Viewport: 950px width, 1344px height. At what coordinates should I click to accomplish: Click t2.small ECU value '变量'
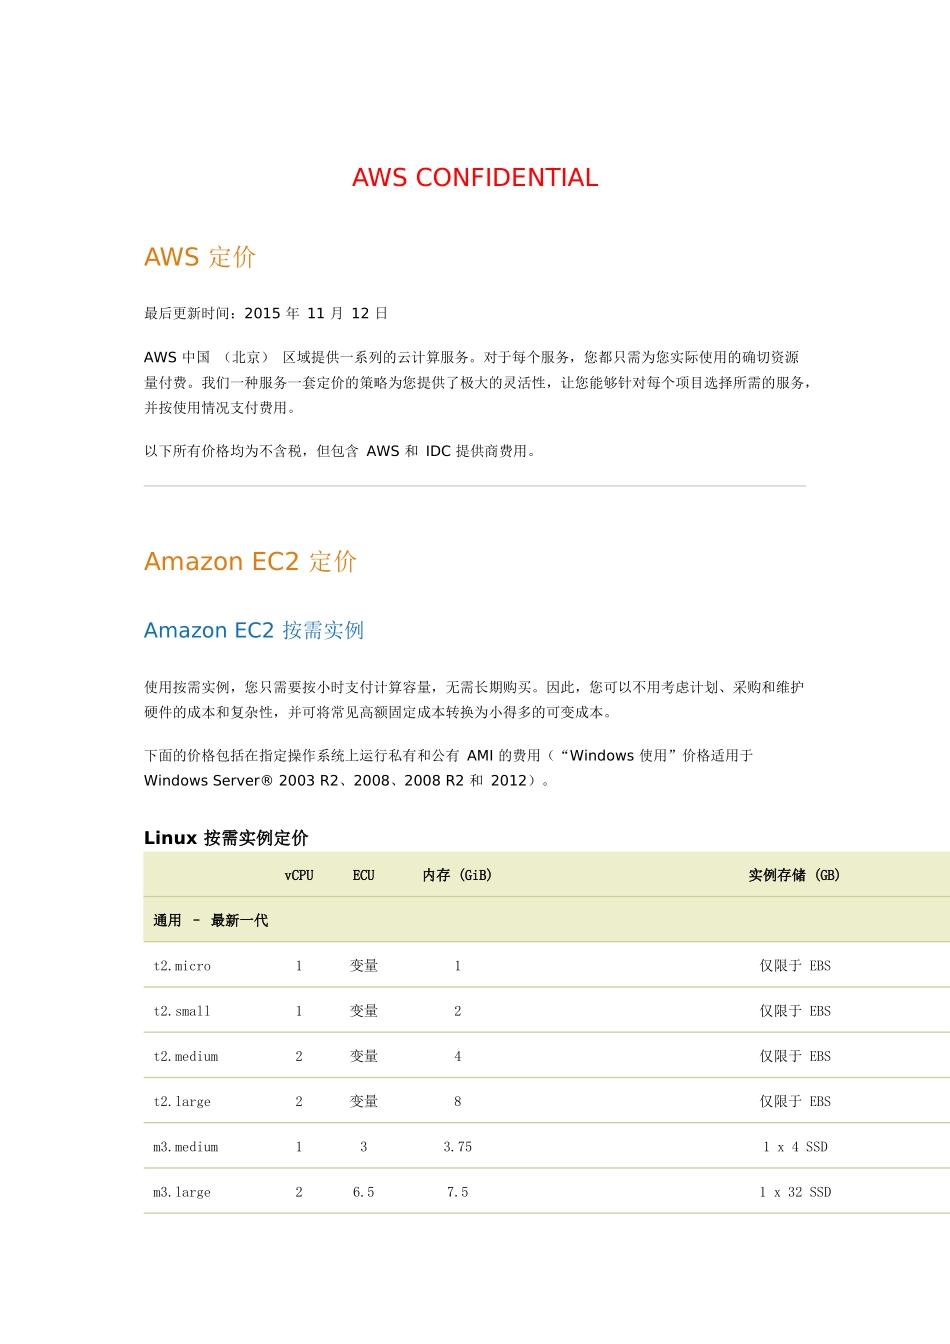(x=364, y=1011)
